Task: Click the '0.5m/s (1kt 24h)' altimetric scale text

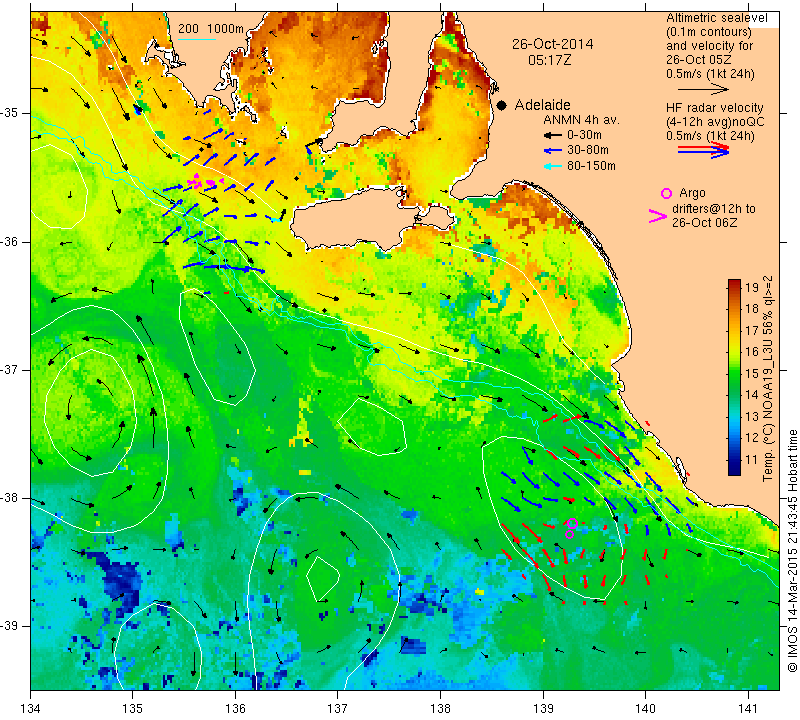Action: click(x=710, y=74)
